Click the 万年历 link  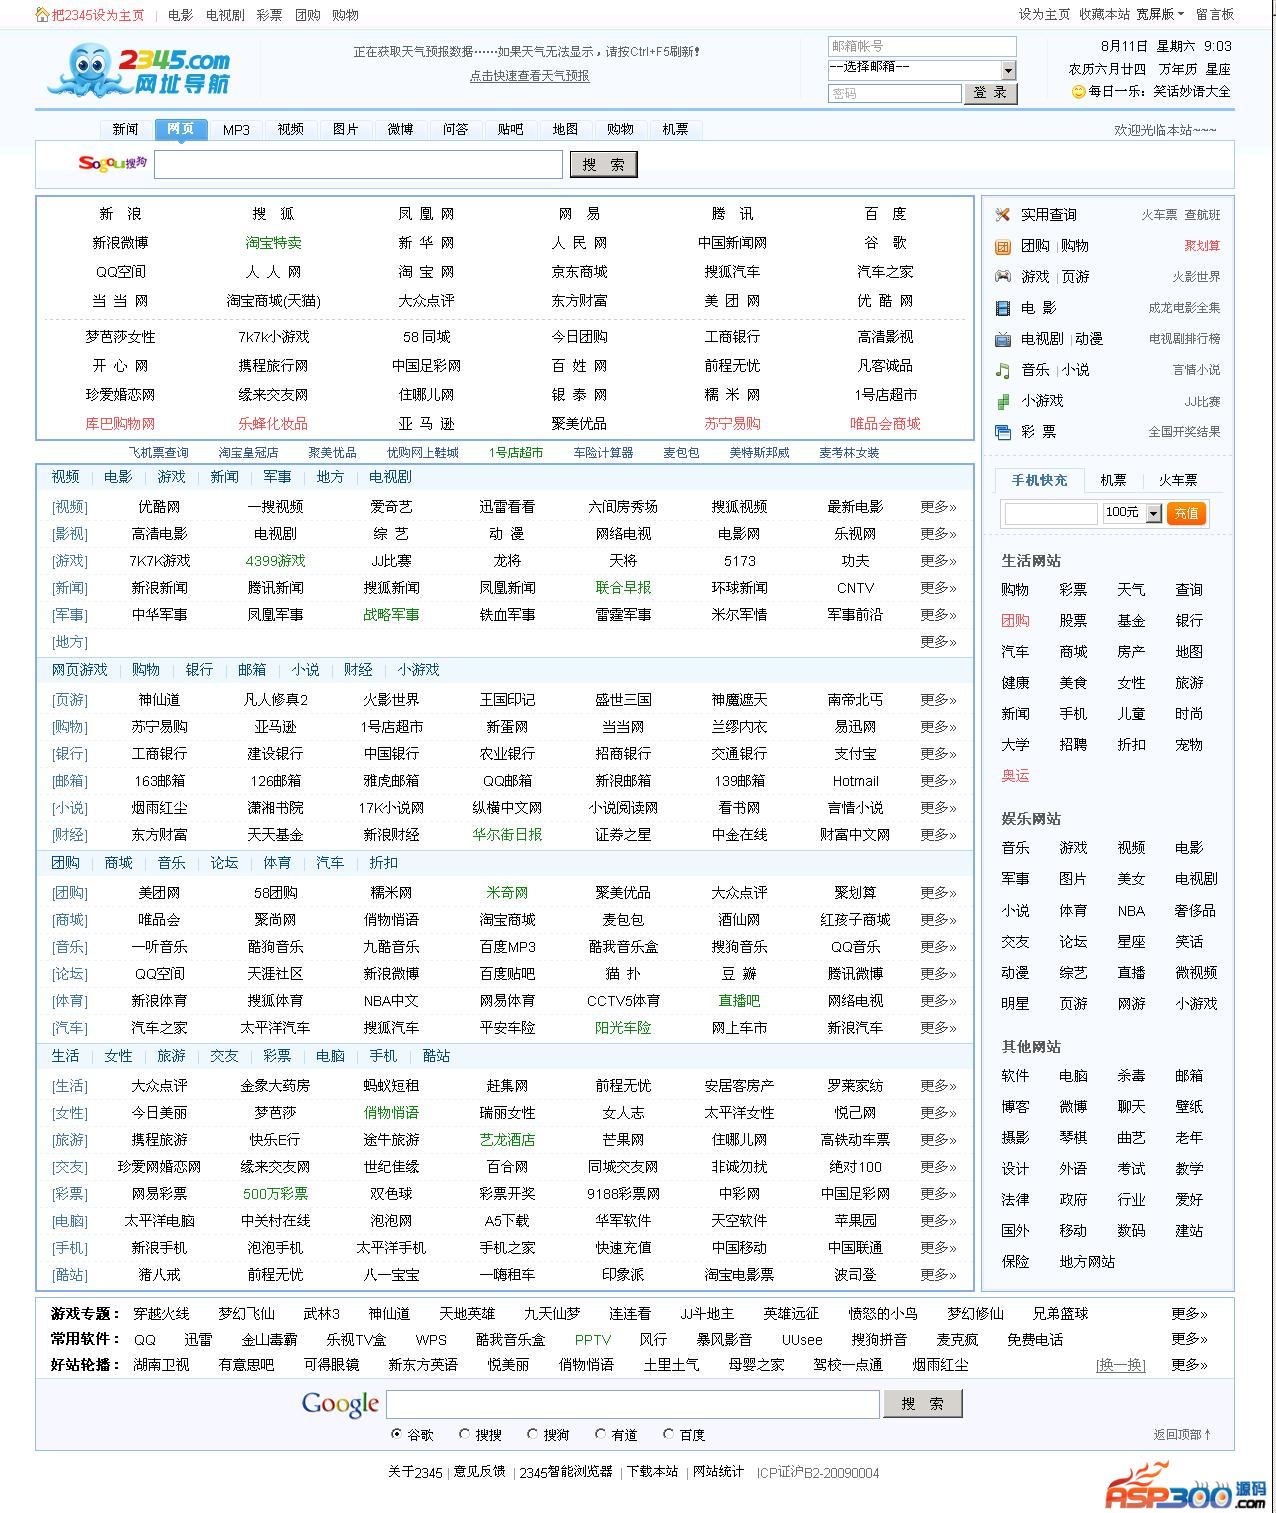[x=1177, y=69]
